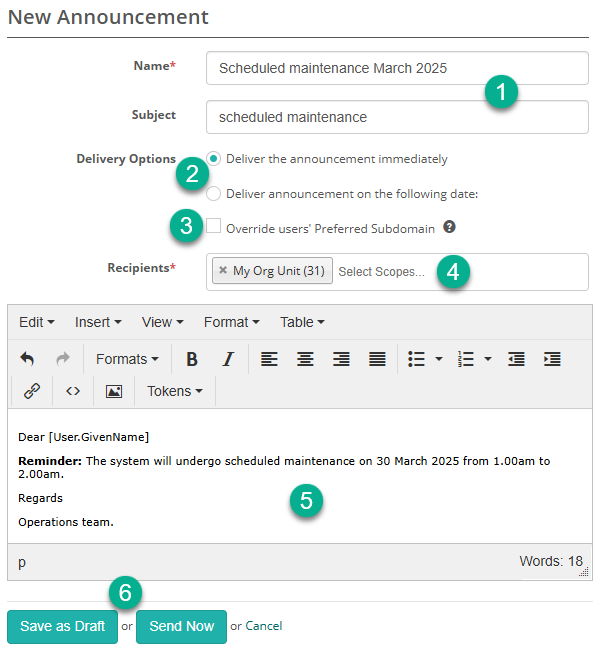Toggle Italic formatting in editor toolbar
Screen dimensions: 600x652
tap(227, 359)
